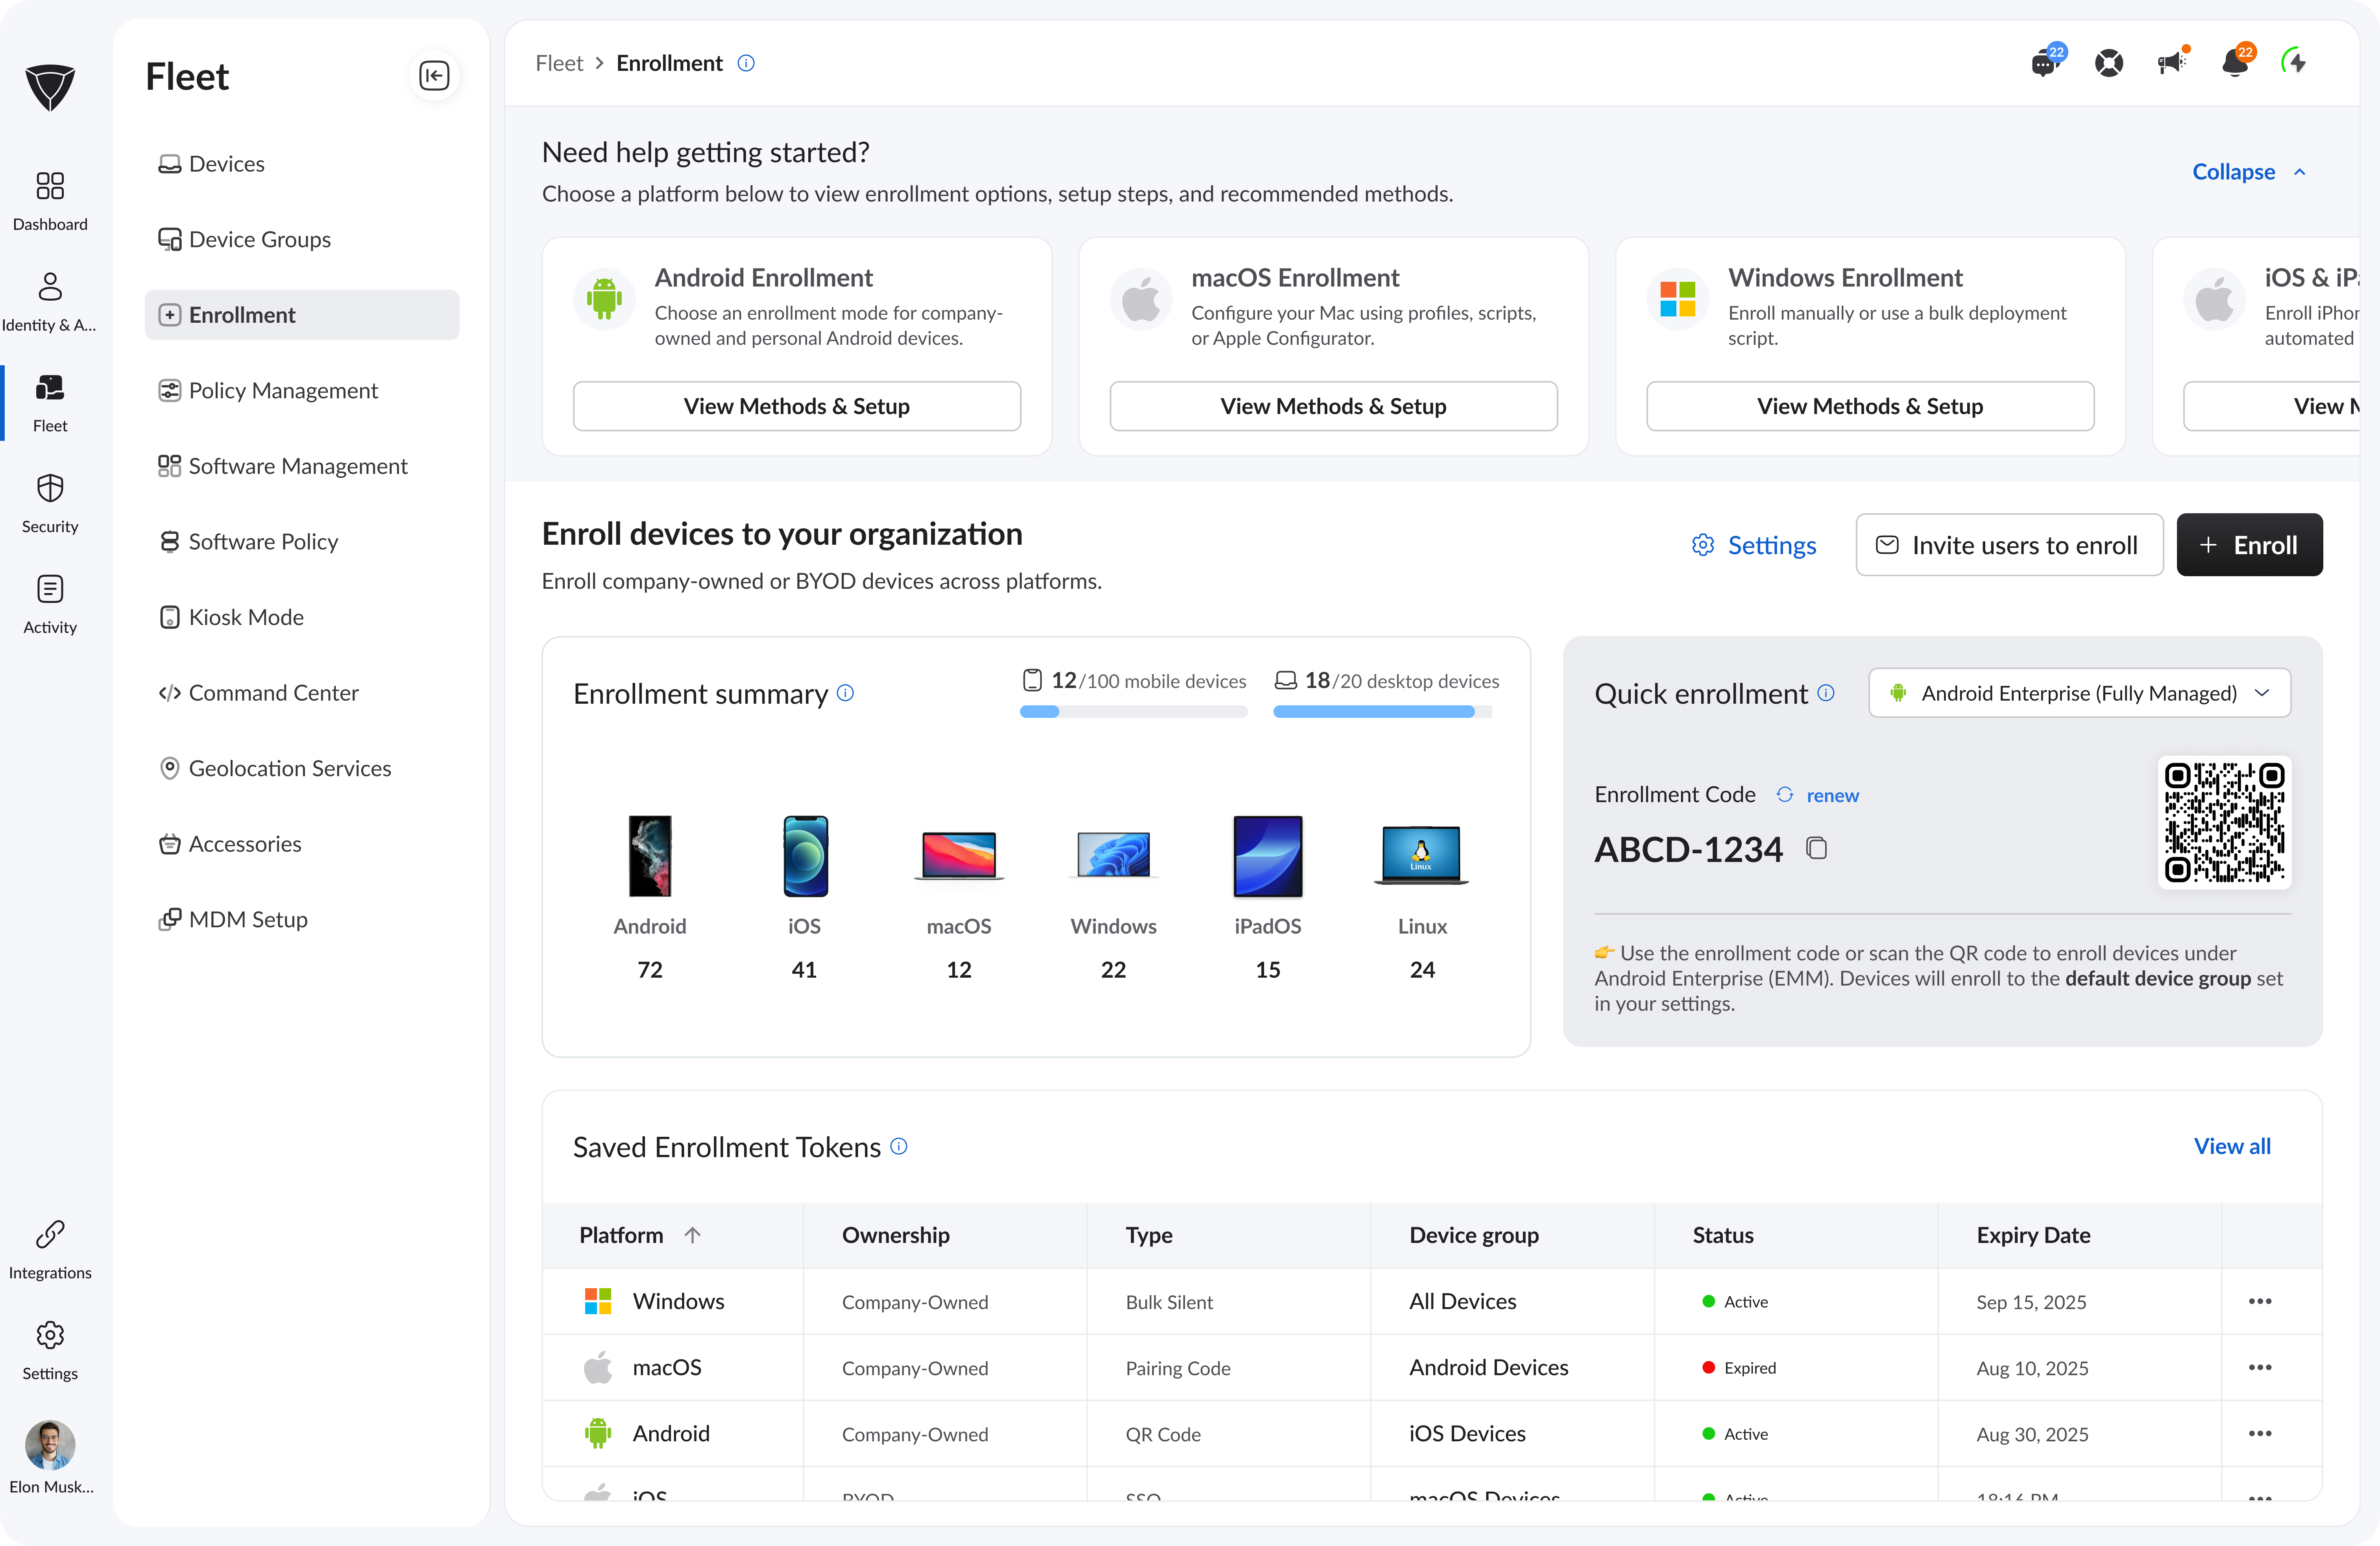This screenshot has height=1546, width=2380.
Task: Open row actions for the Windows token
Action: tap(2260, 1301)
